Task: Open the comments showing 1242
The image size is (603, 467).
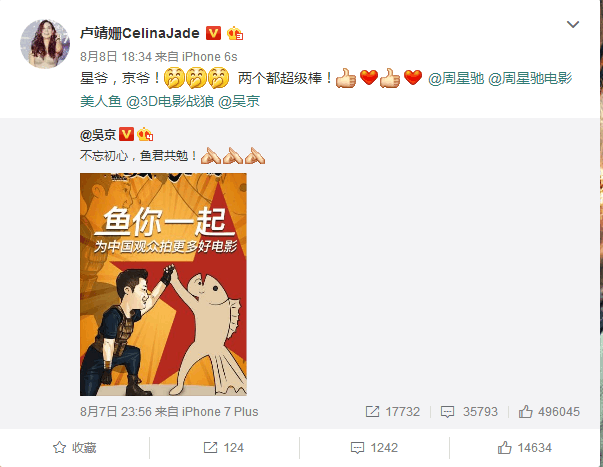Action: (x=374, y=448)
